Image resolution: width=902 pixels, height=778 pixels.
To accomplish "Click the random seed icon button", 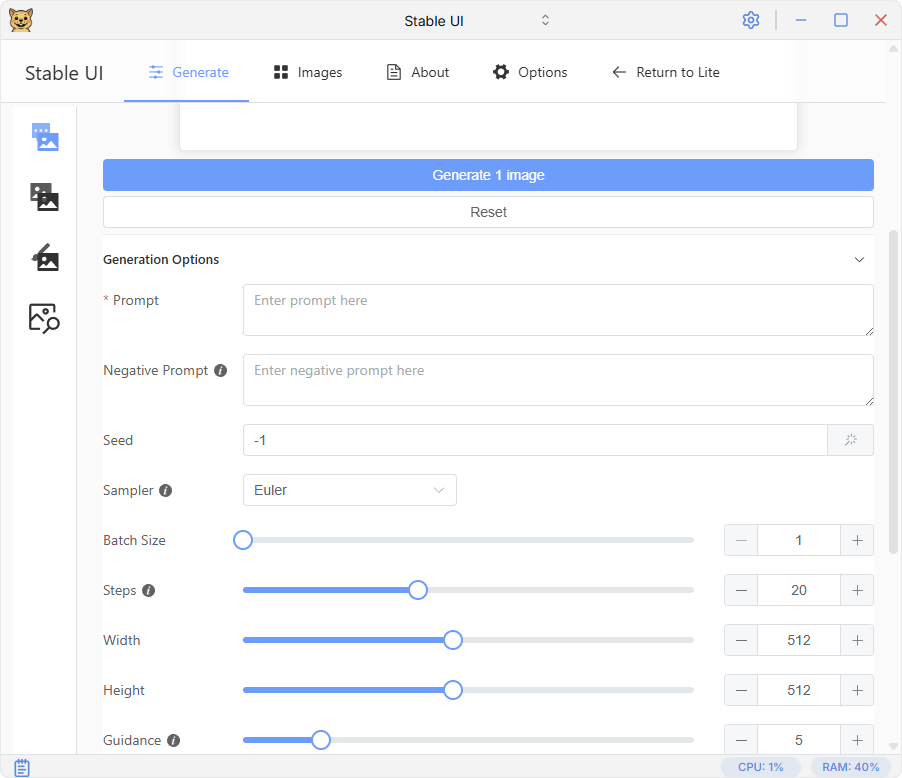I will 850,440.
